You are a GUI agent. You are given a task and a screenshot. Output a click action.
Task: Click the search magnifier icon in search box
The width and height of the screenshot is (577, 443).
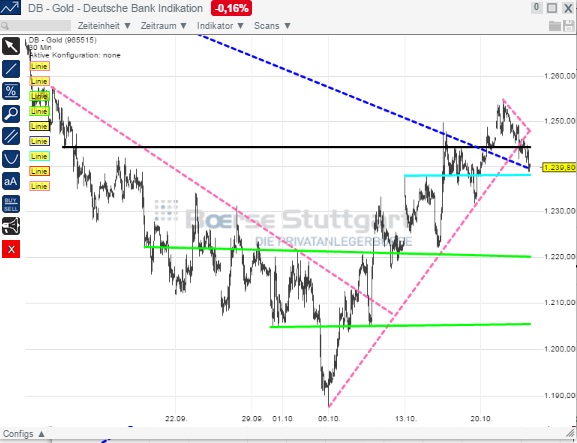click(5, 26)
